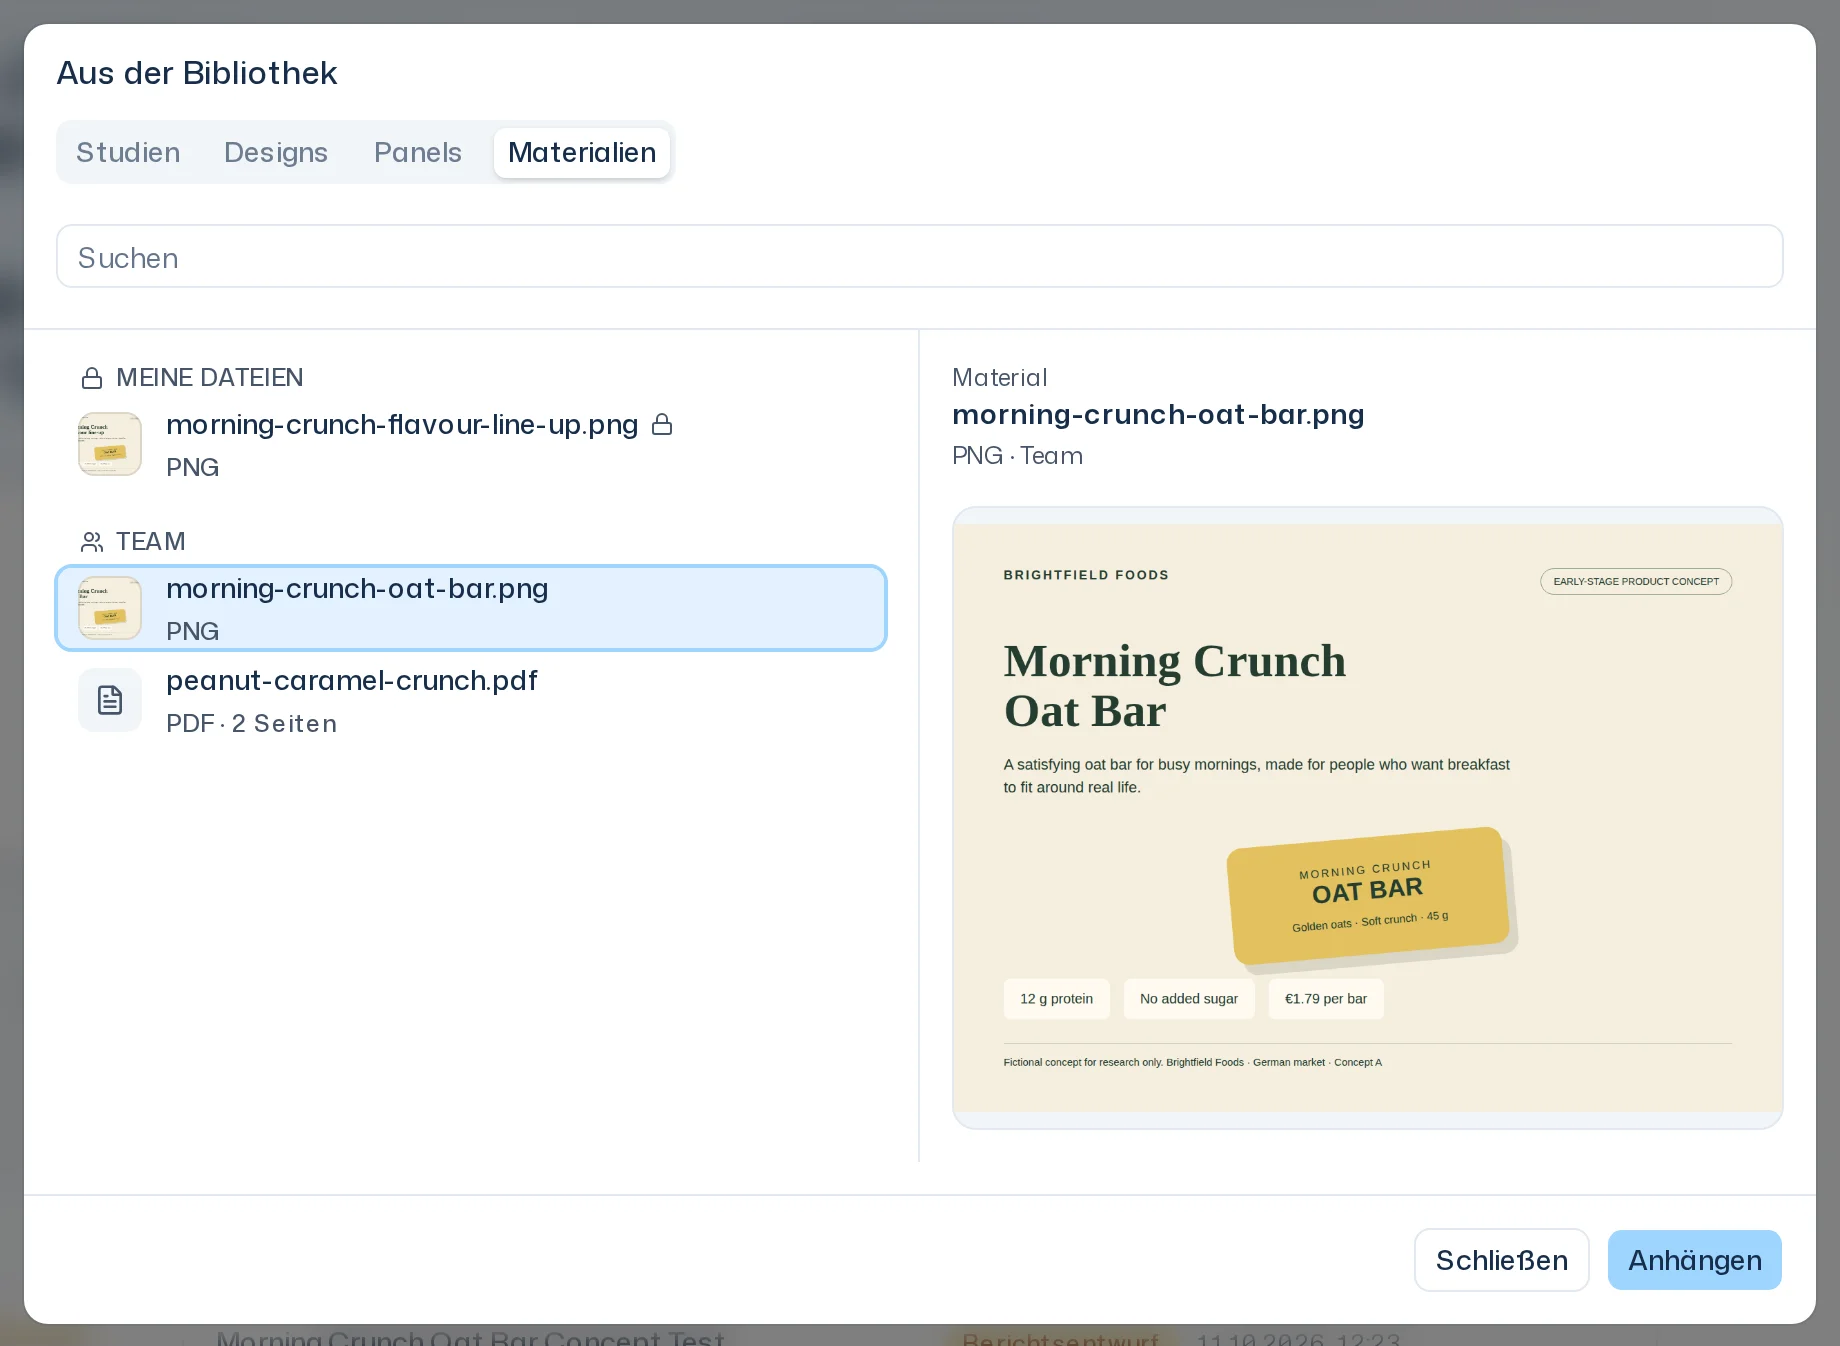This screenshot has height=1346, width=1840.
Task: Click preview title morning-crunch-oat-bar.png
Action: click(x=1158, y=415)
